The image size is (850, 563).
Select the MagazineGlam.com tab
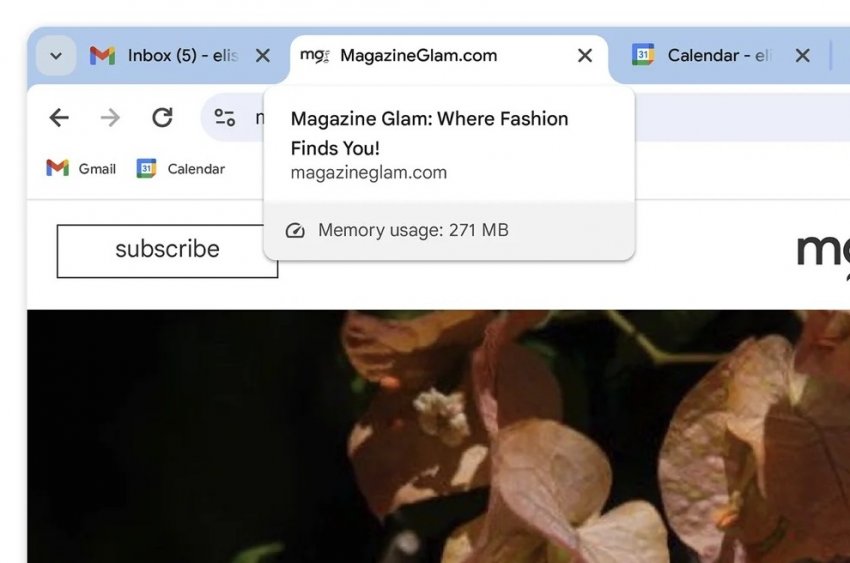418,56
